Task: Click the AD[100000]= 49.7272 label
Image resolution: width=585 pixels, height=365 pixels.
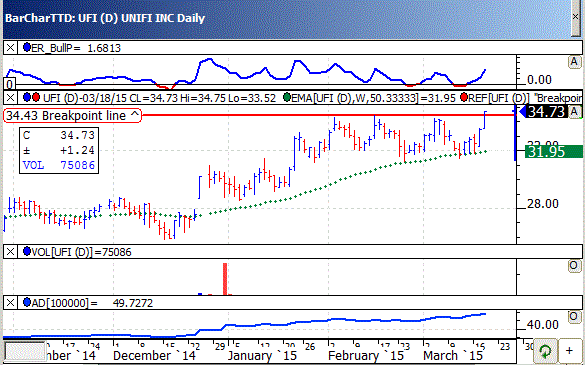Action: [92, 303]
